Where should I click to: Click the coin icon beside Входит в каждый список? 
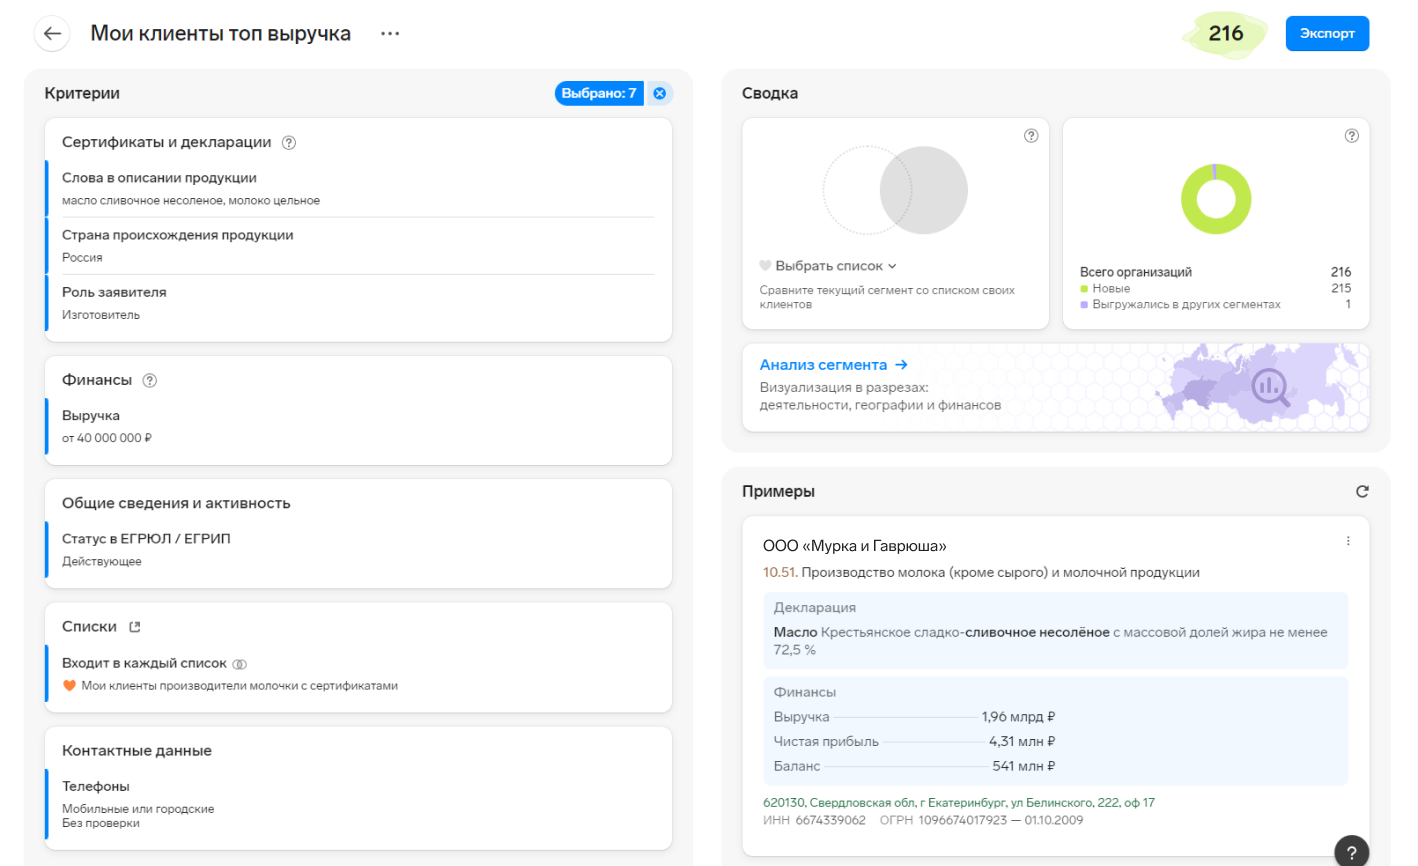[240, 664]
